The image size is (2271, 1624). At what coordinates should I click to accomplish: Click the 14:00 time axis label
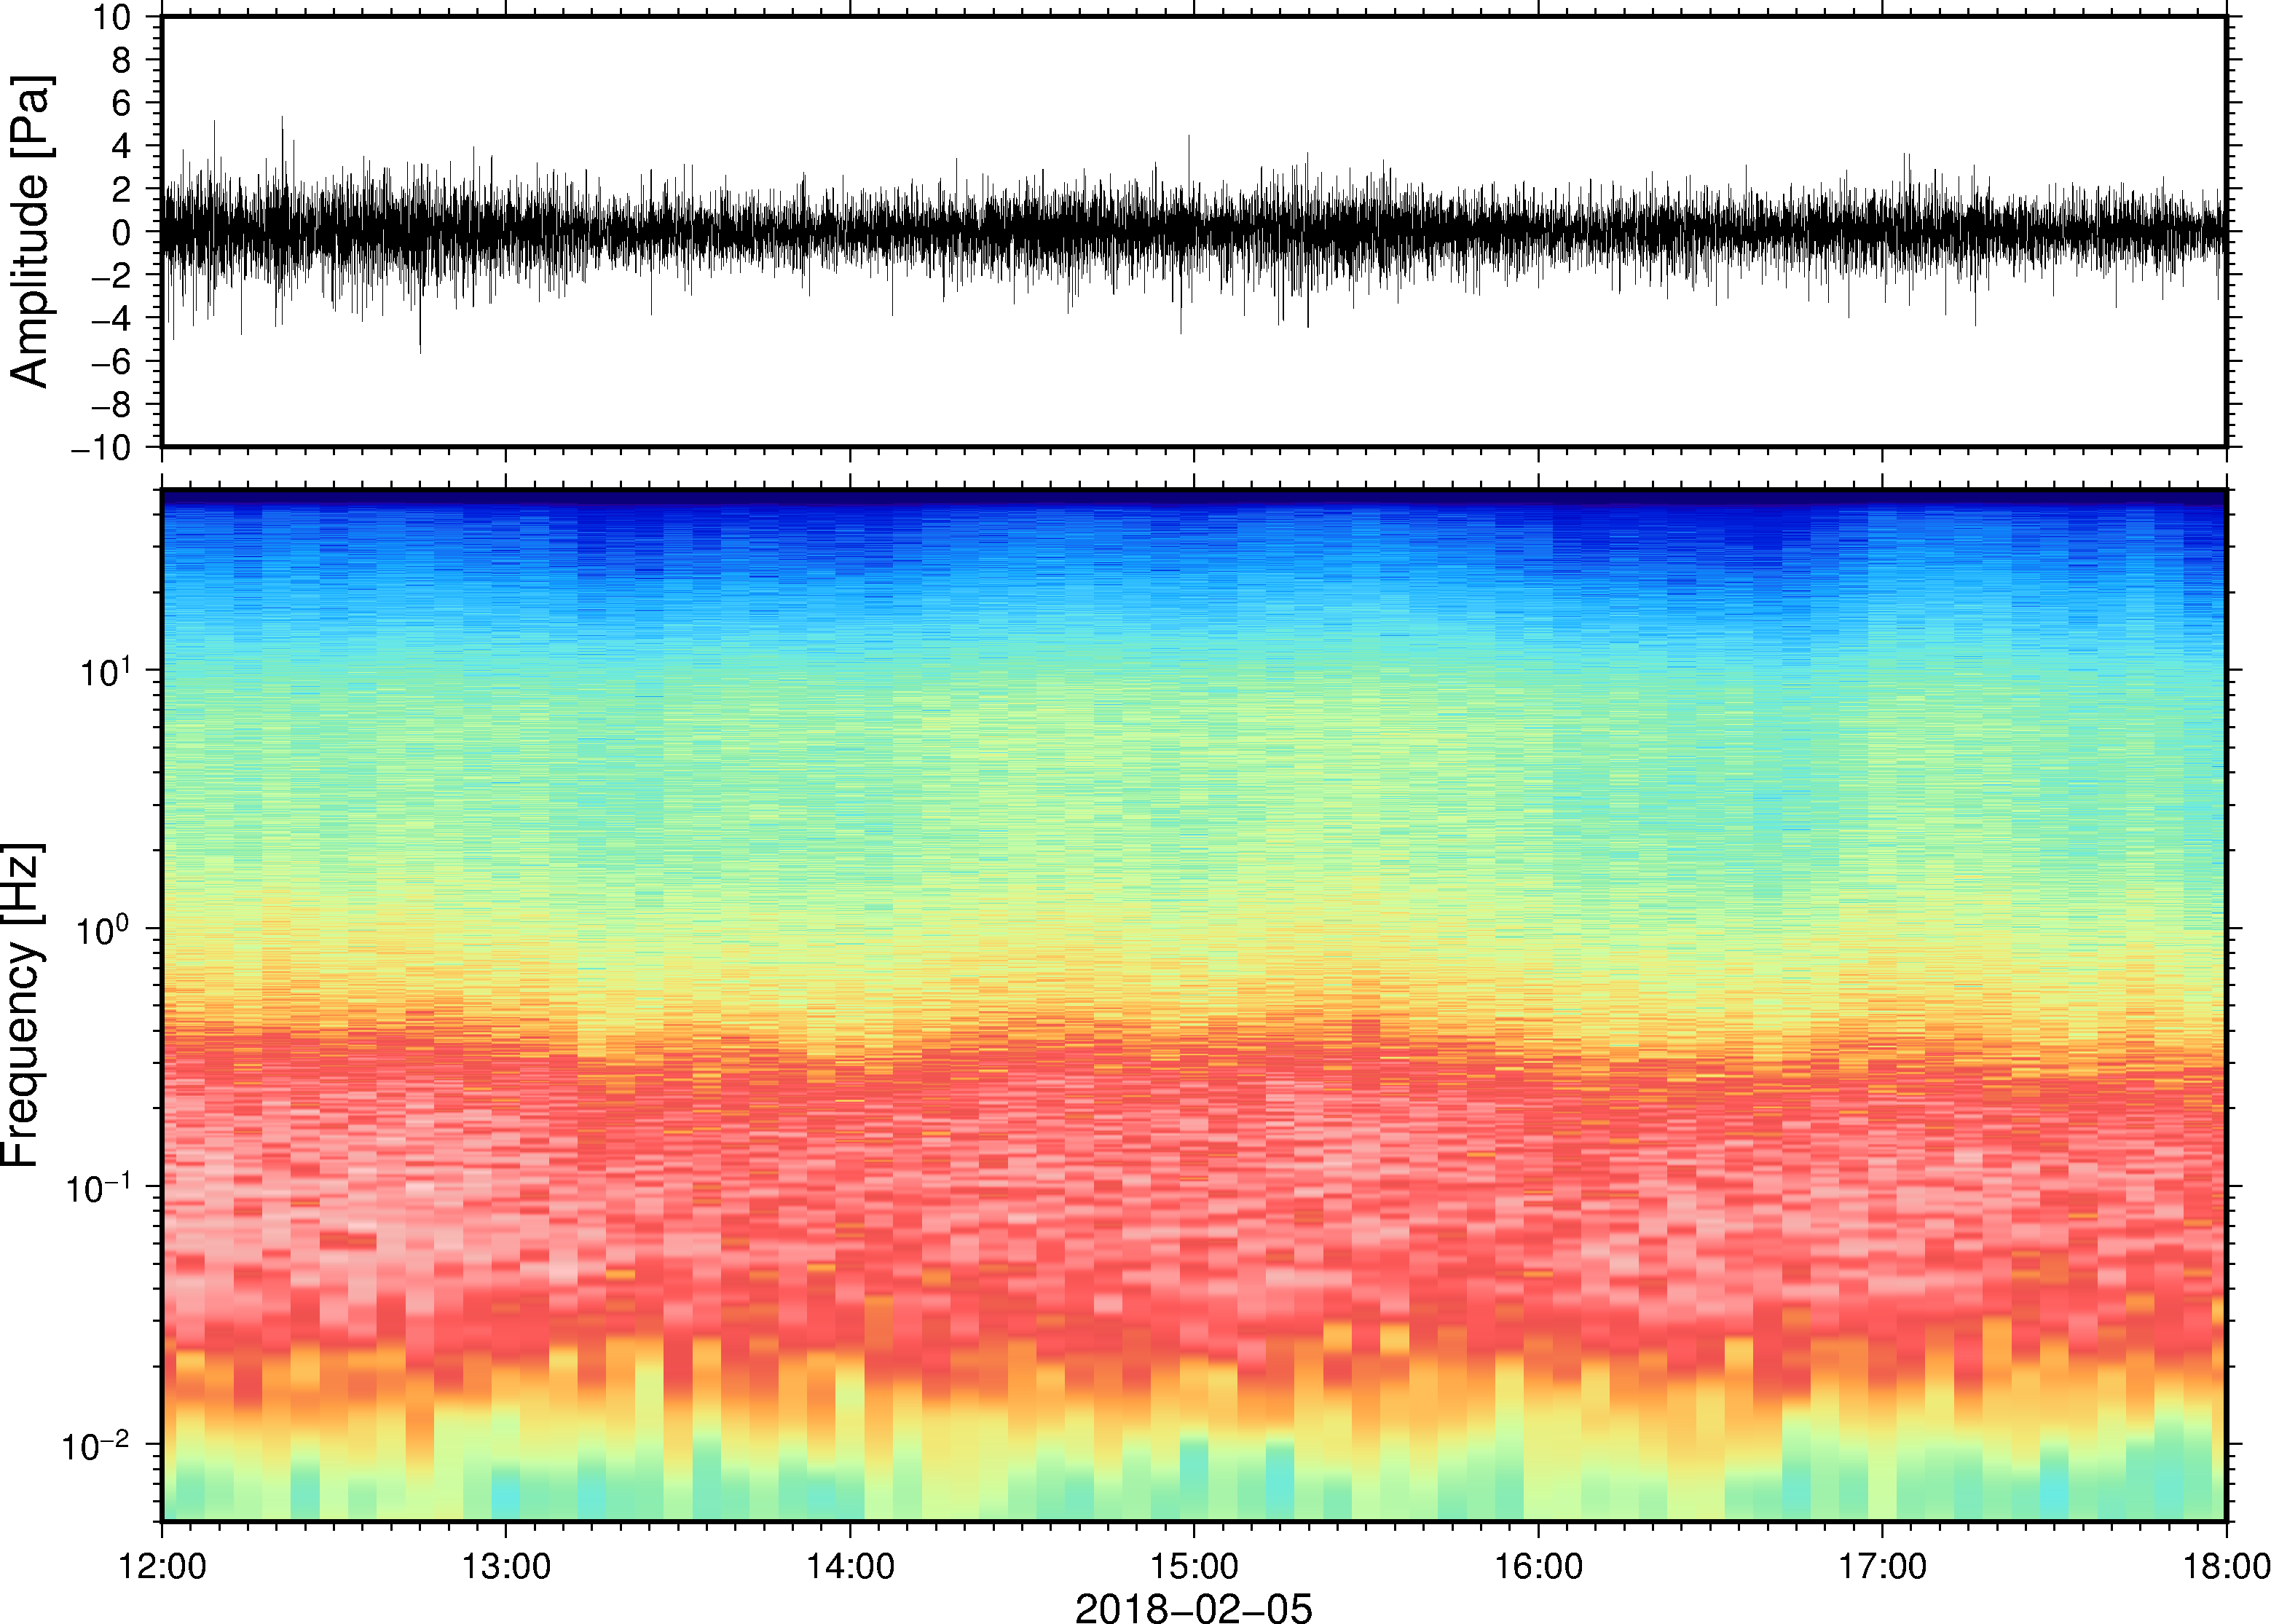(x=850, y=1566)
